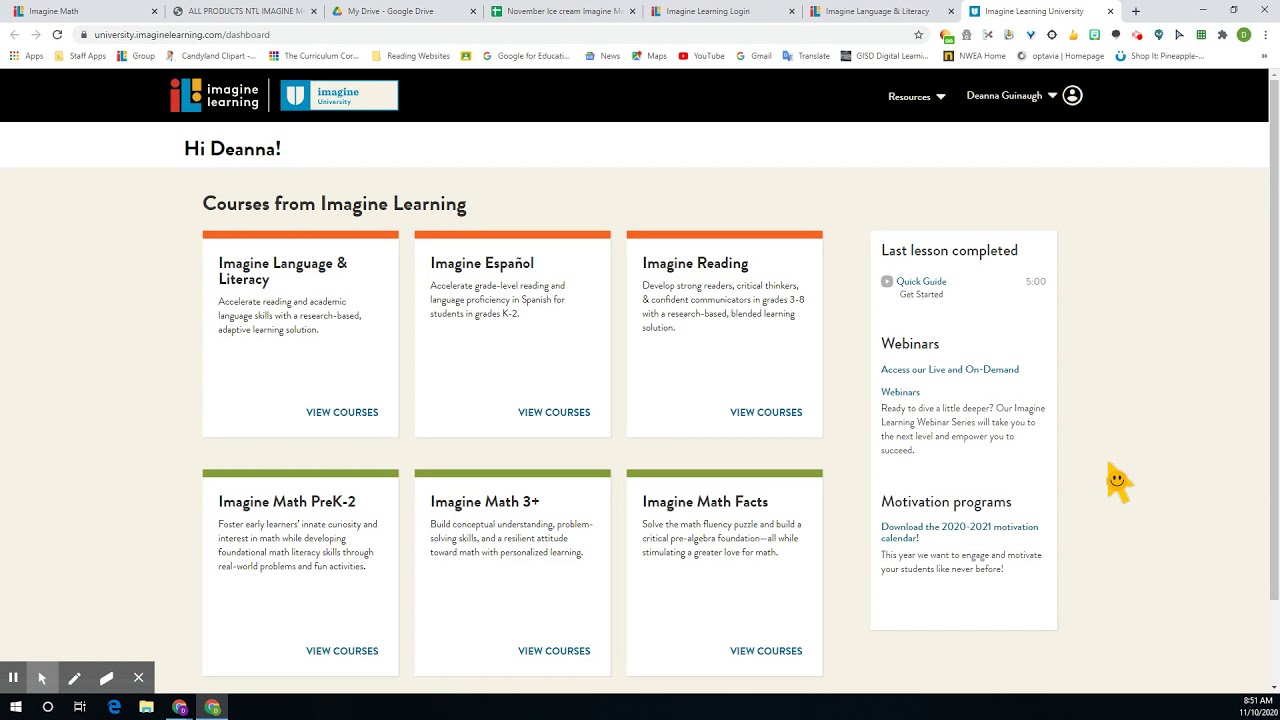Open a new browser tab

(1136, 11)
